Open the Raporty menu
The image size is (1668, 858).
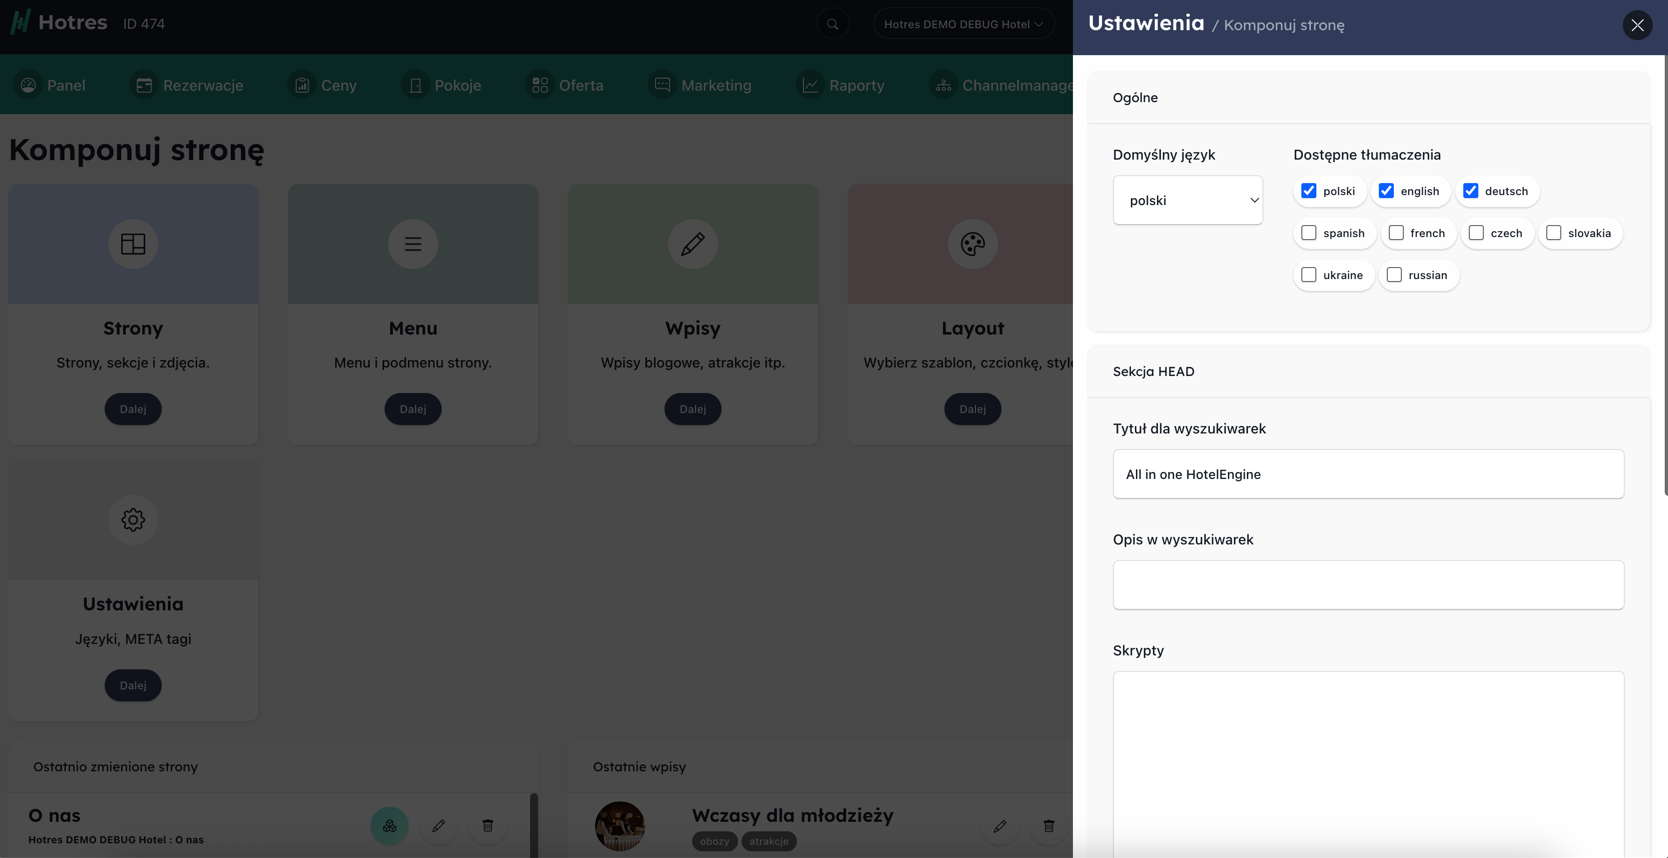(x=843, y=85)
